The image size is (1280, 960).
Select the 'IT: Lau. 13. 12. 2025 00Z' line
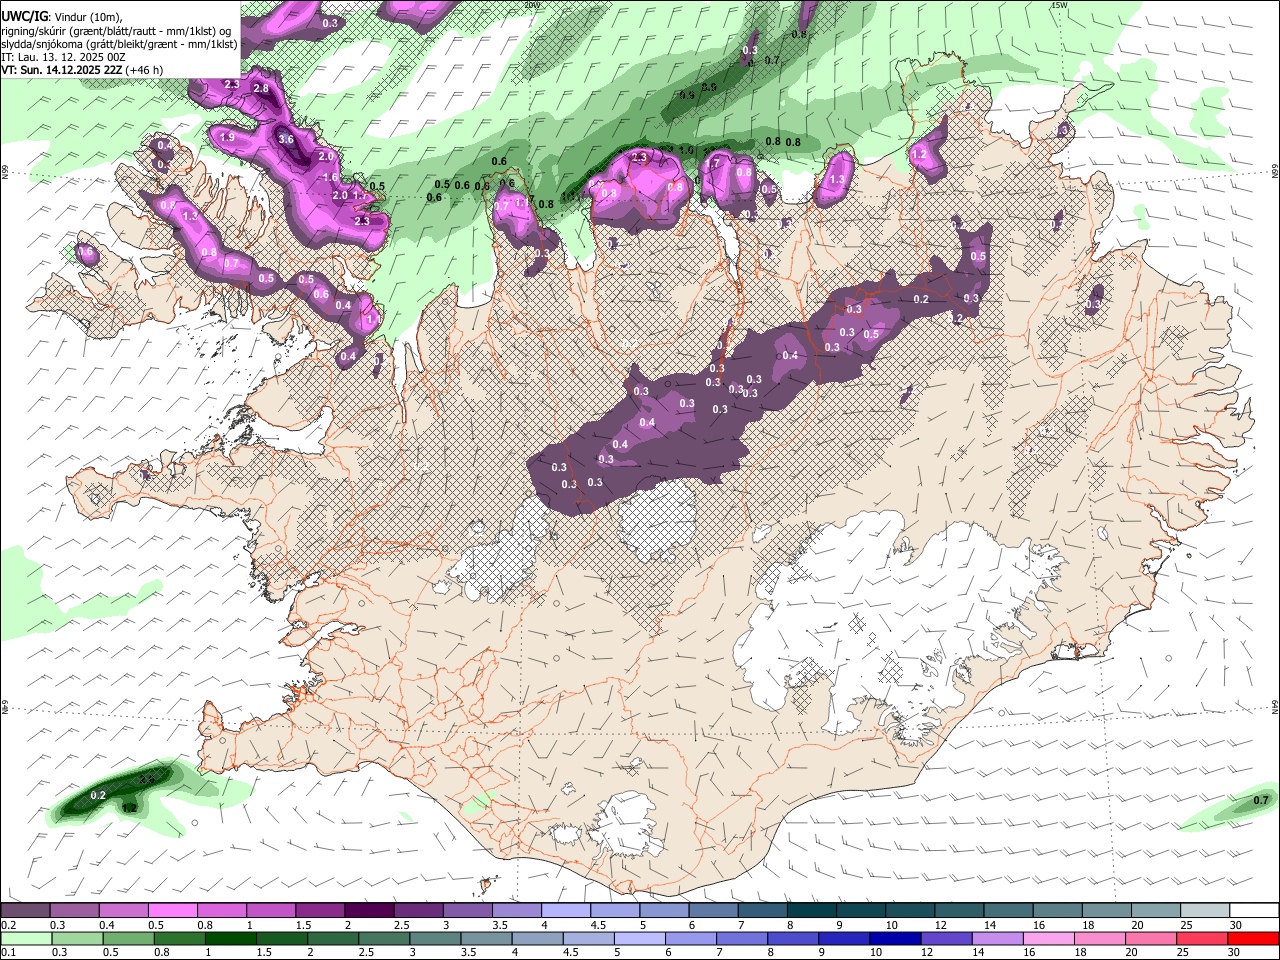[64, 57]
